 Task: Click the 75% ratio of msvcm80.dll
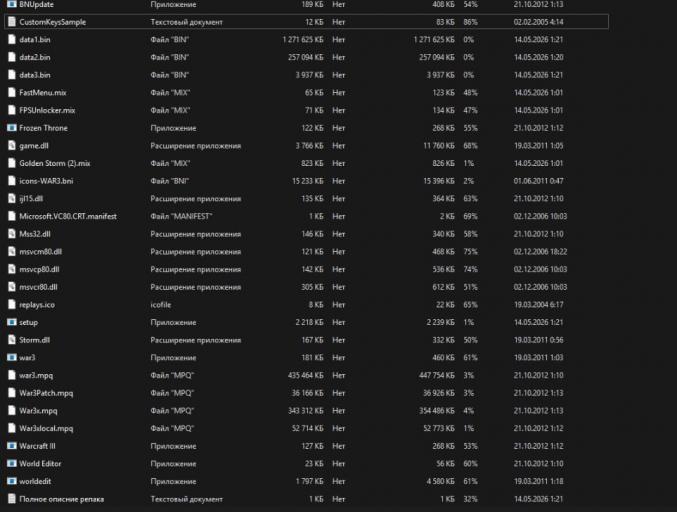(x=471, y=252)
